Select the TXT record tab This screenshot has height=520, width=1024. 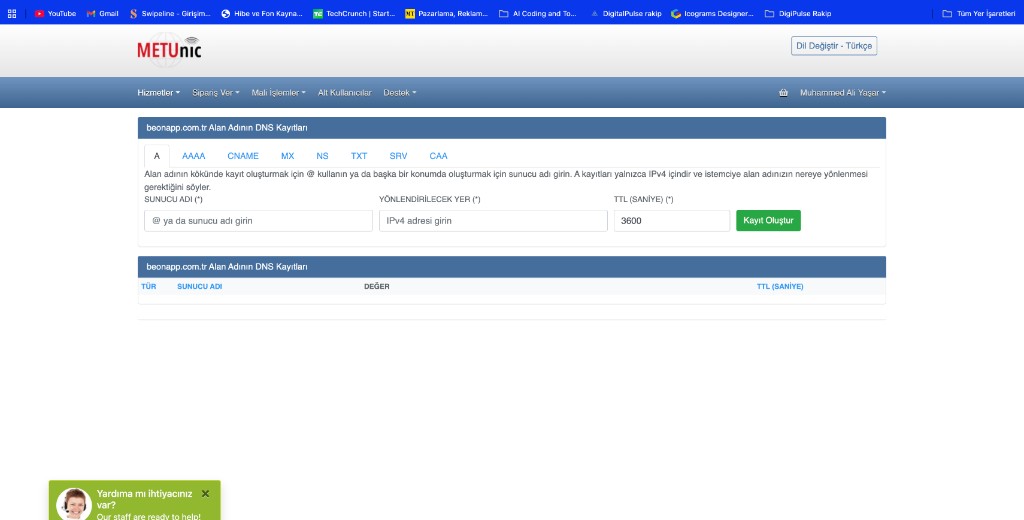(359, 156)
